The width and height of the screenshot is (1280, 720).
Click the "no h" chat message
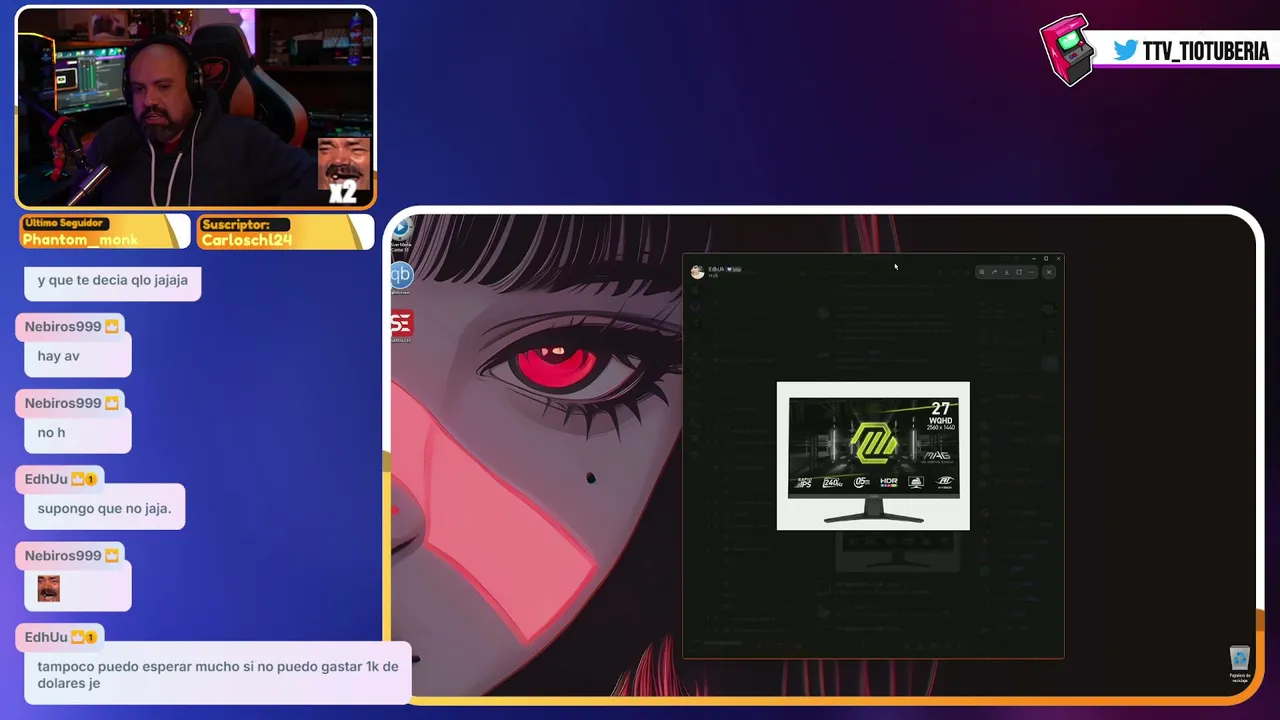click(x=78, y=433)
